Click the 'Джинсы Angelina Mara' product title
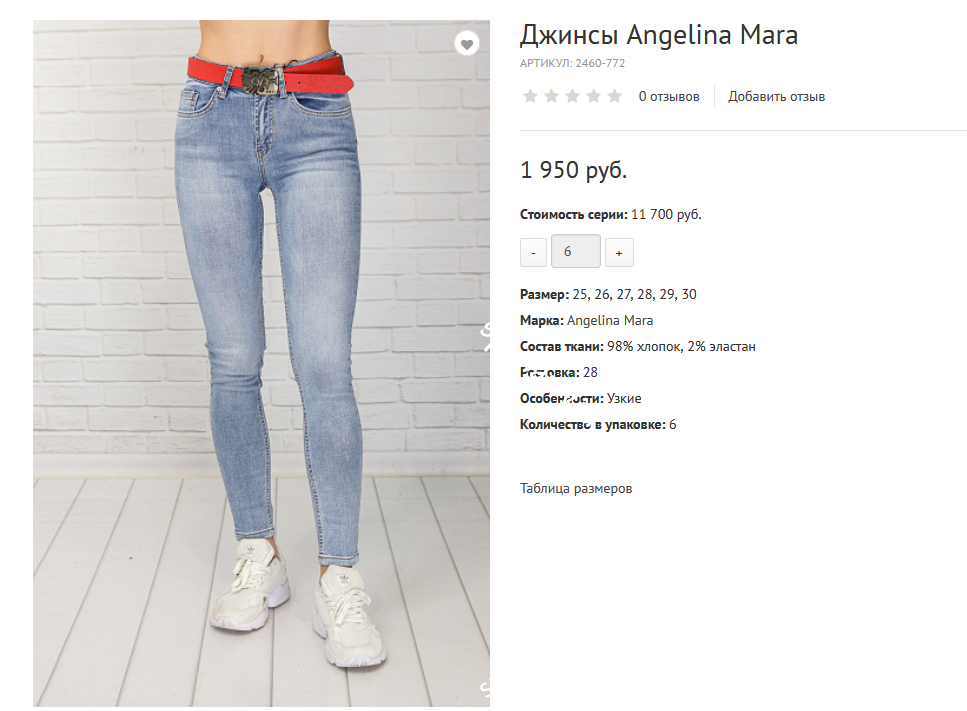The image size is (967, 711). pyautogui.click(x=659, y=35)
